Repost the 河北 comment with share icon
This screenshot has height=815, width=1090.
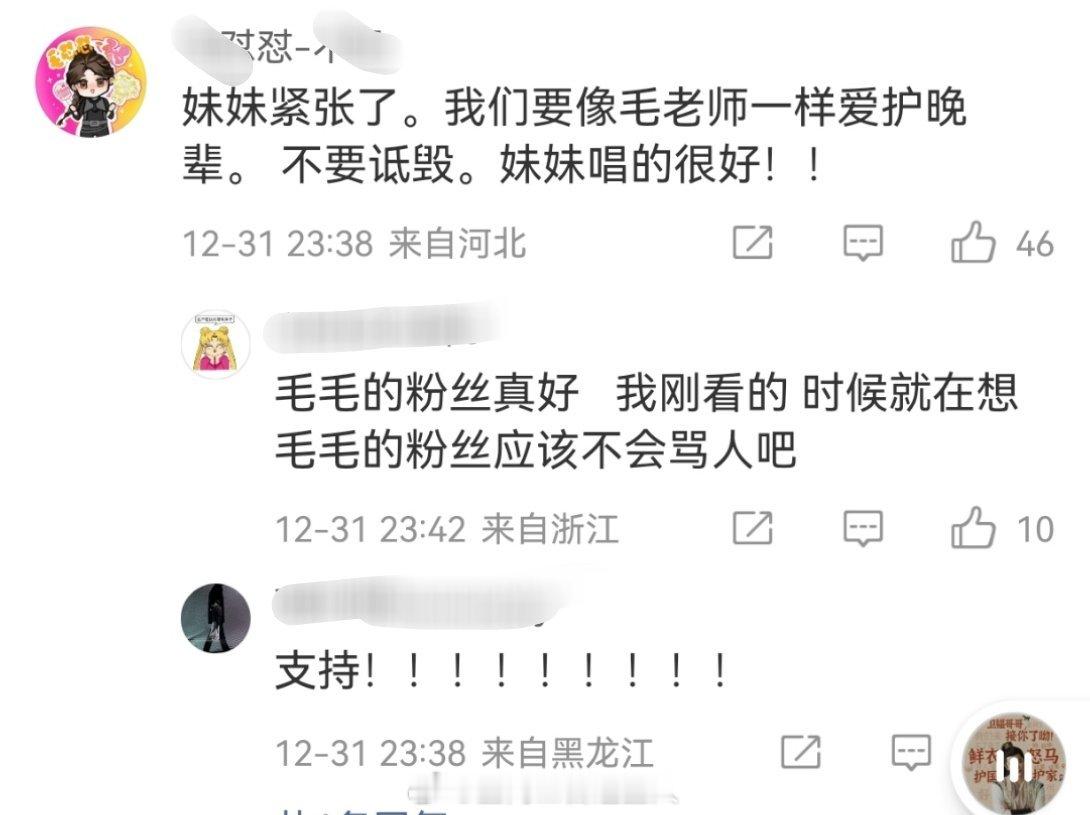(753, 243)
